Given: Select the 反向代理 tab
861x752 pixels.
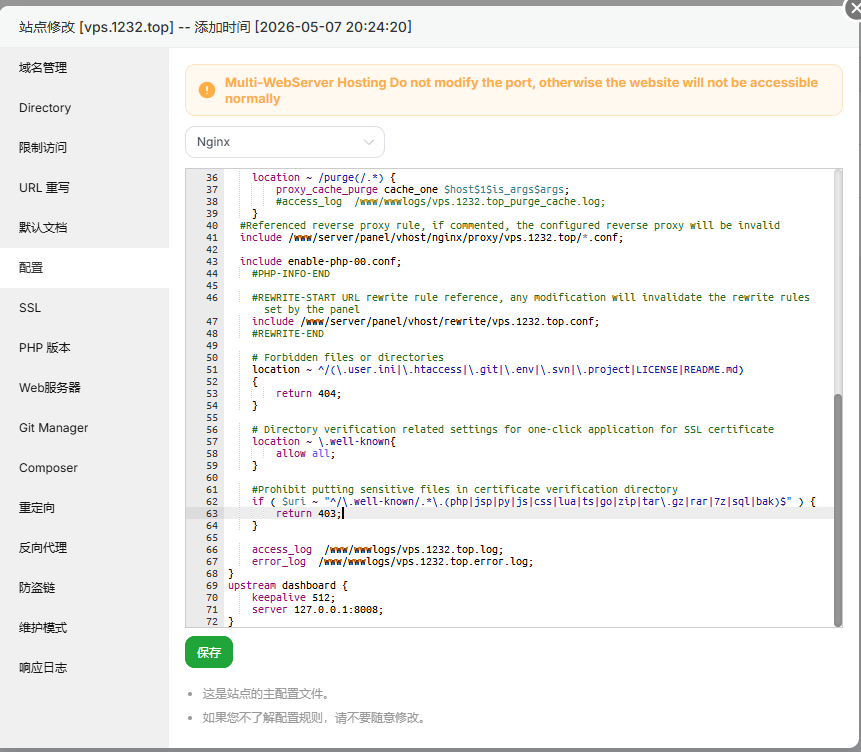Looking at the screenshot, I should (43, 548).
